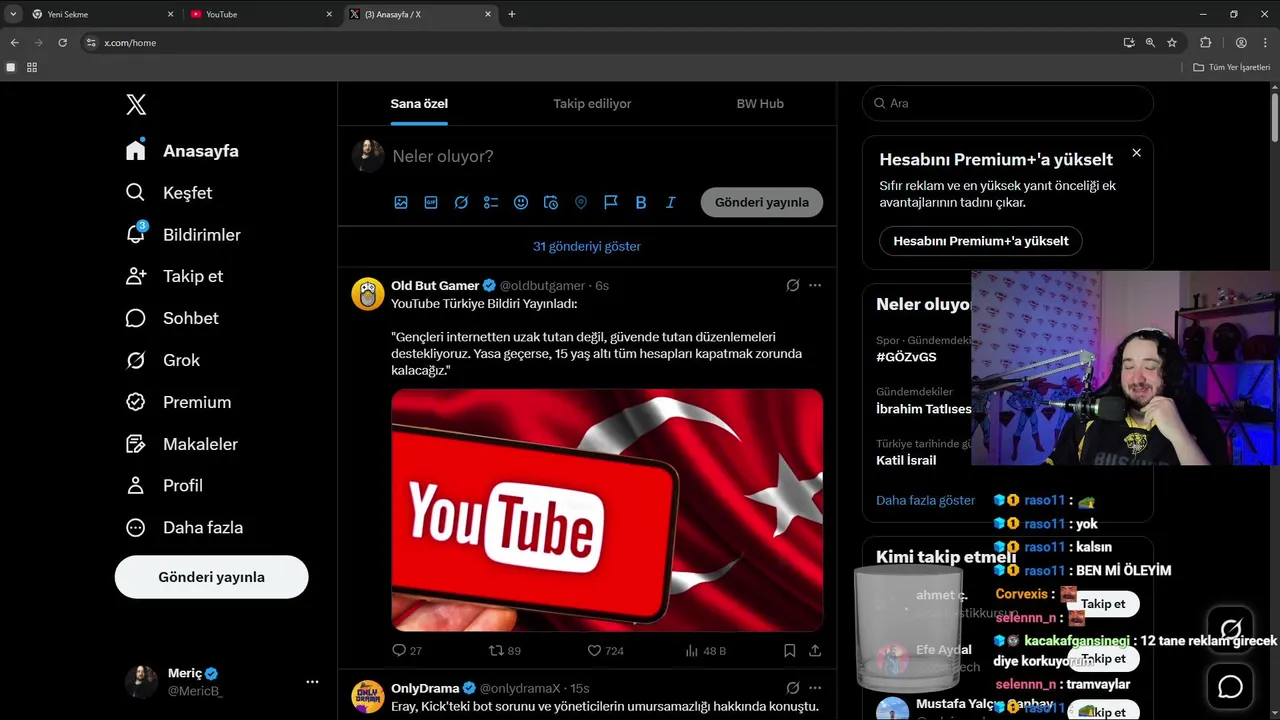Click the big Gönderi yayınla sidebar button

coord(211,577)
